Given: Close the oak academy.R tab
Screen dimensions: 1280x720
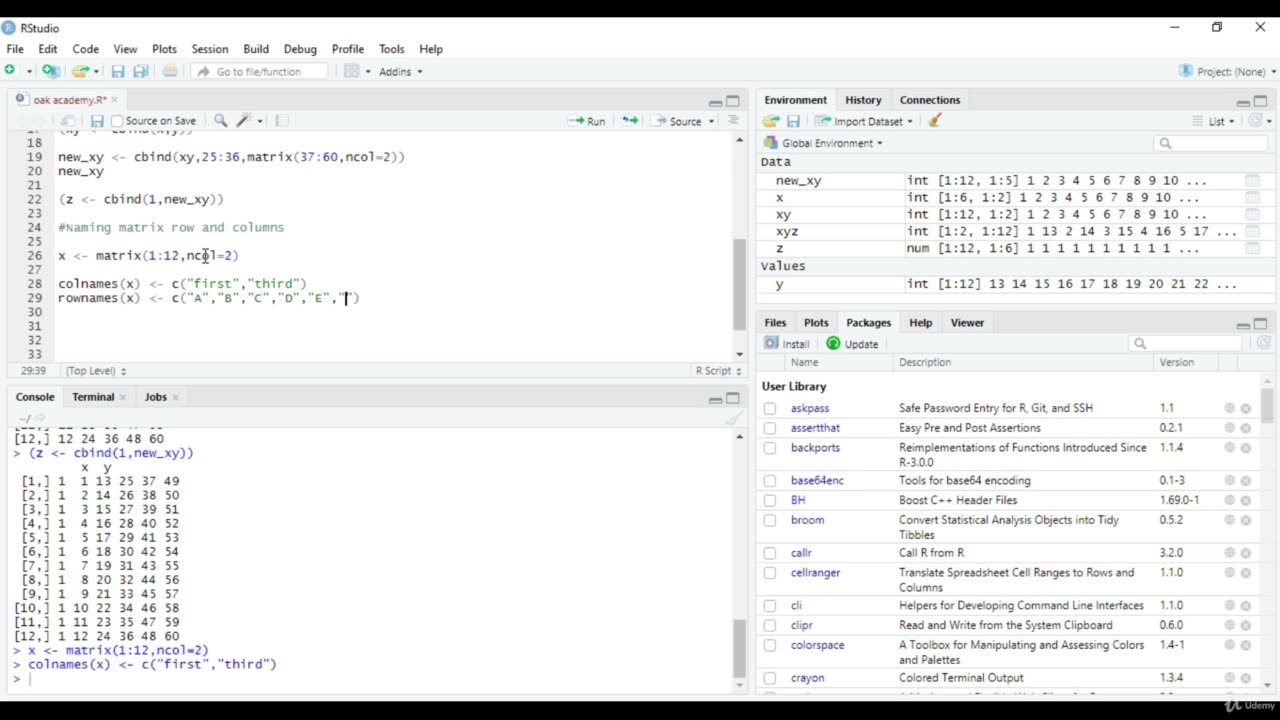Looking at the screenshot, I should pyautogui.click(x=115, y=100).
